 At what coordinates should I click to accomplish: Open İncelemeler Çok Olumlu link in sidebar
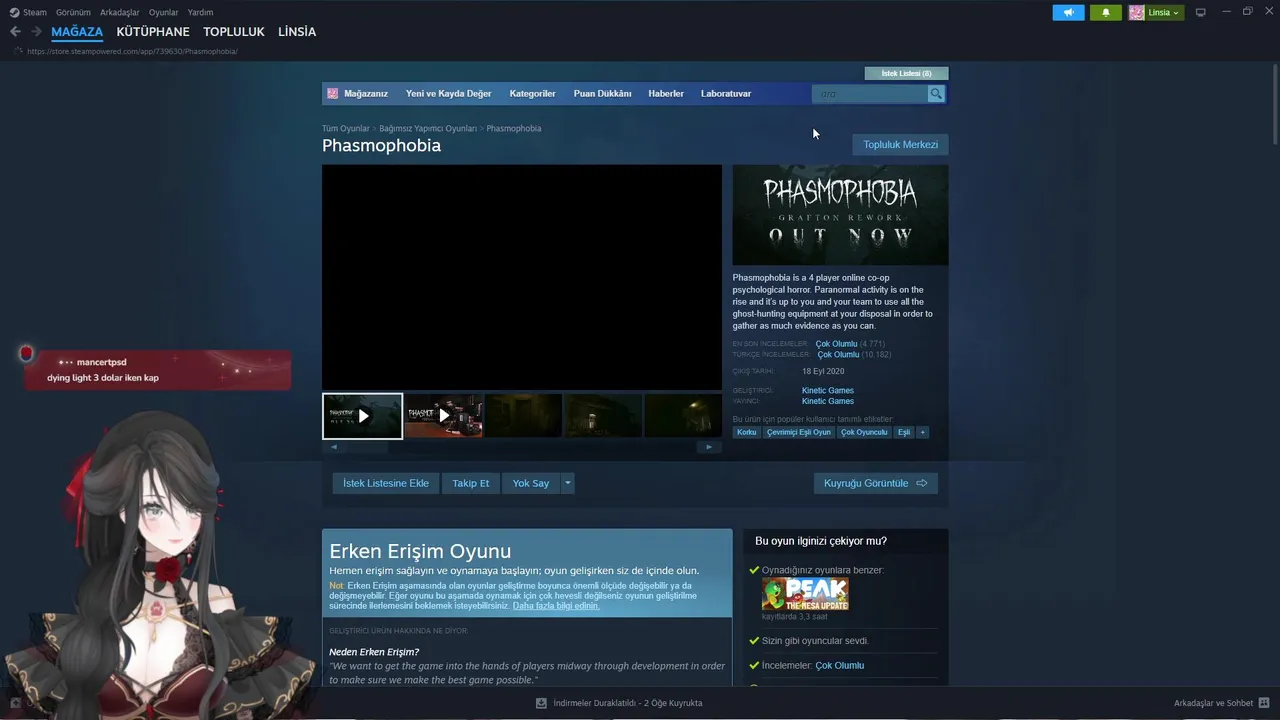pyautogui.click(x=840, y=665)
